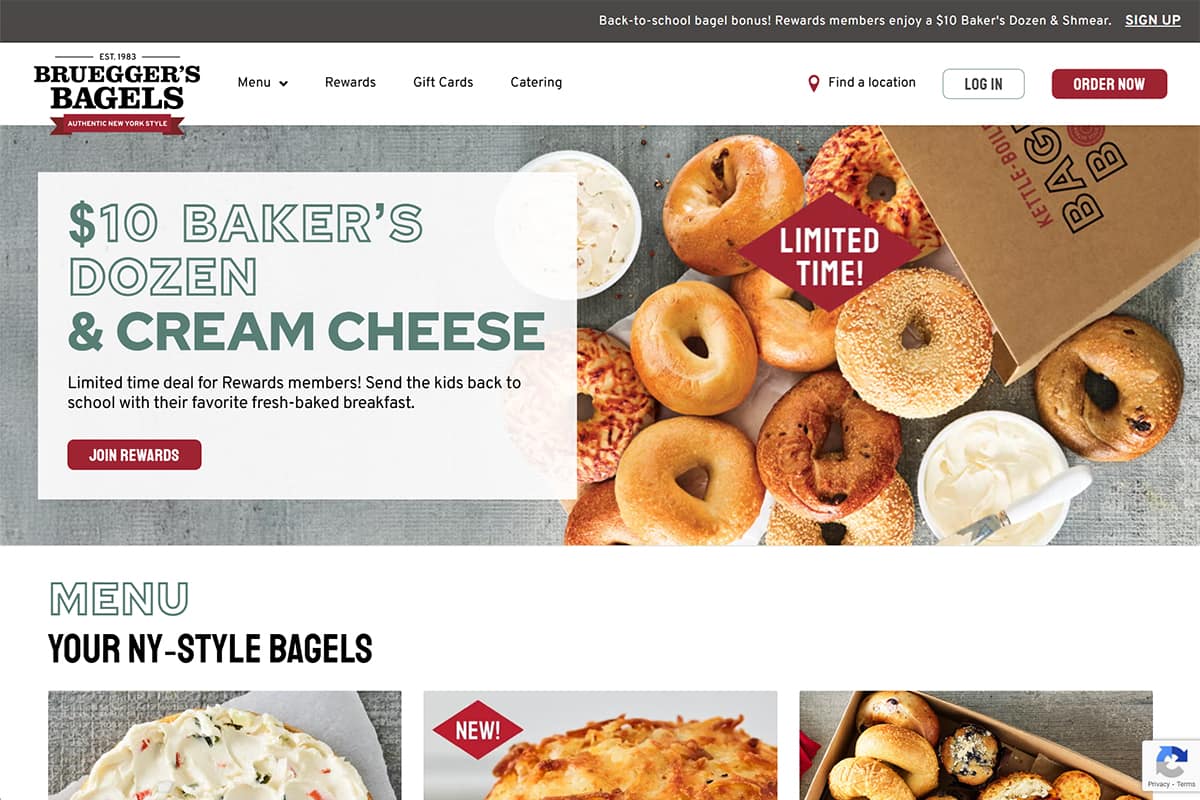Screen dimensions: 1200x800
Task: Open the new cheesy bagel thumbnail
Action: tap(600, 745)
